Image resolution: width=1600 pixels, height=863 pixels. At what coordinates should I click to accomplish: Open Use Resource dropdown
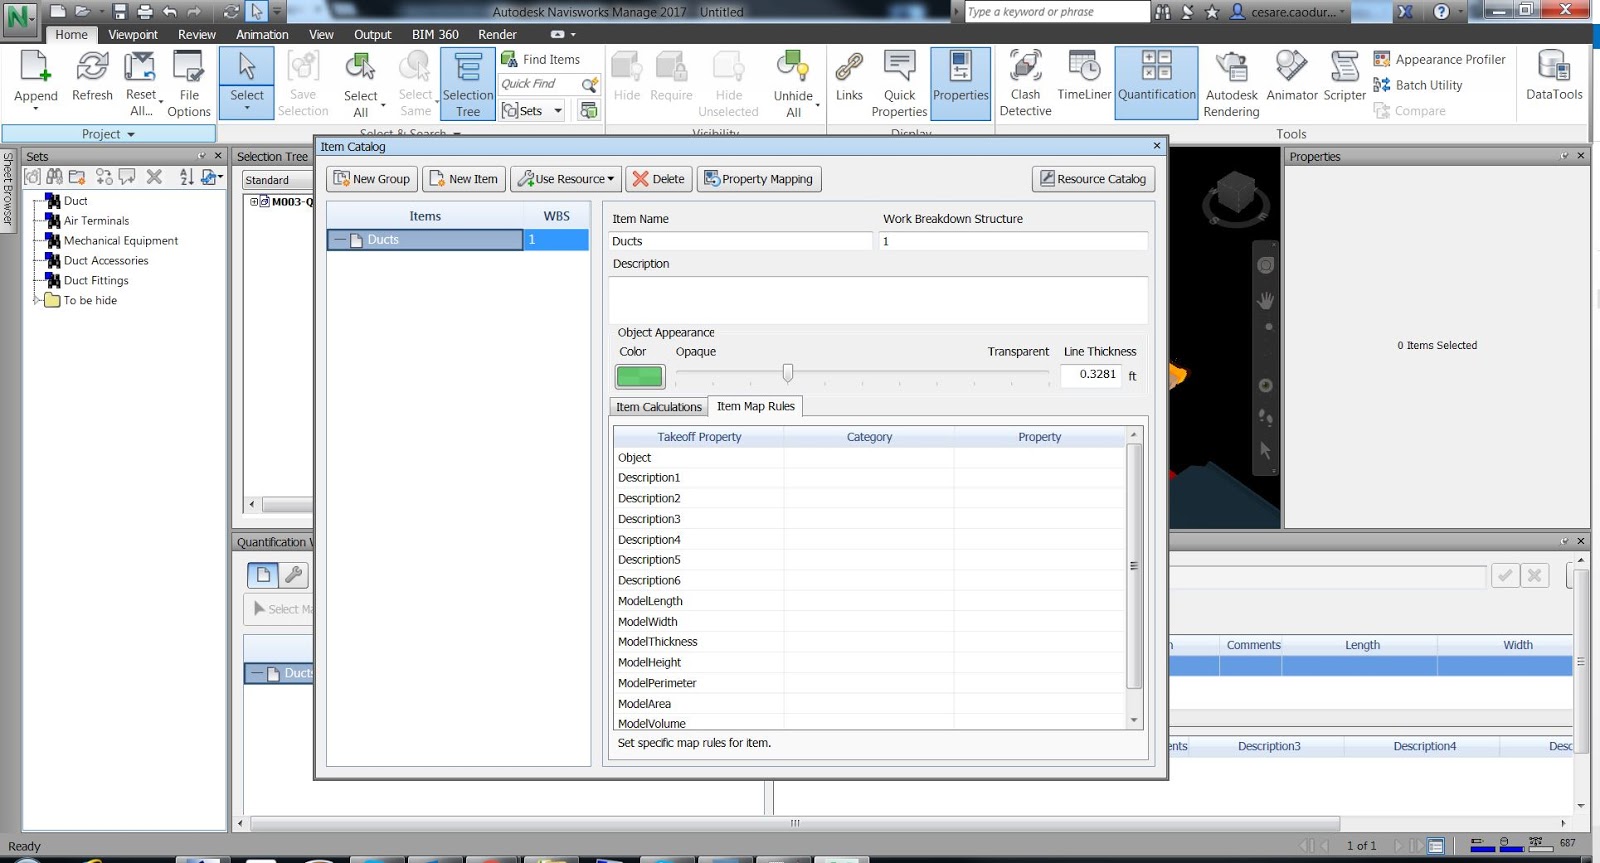[x=566, y=179]
